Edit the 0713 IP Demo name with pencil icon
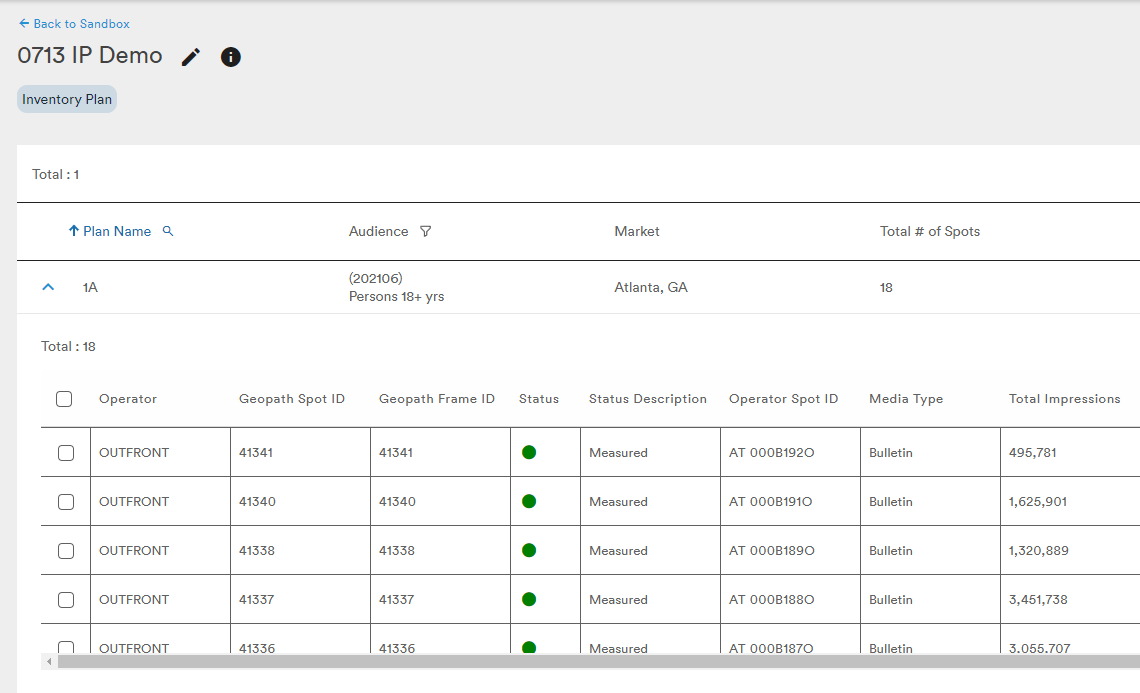The height and width of the screenshot is (693, 1140). click(190, 57)
